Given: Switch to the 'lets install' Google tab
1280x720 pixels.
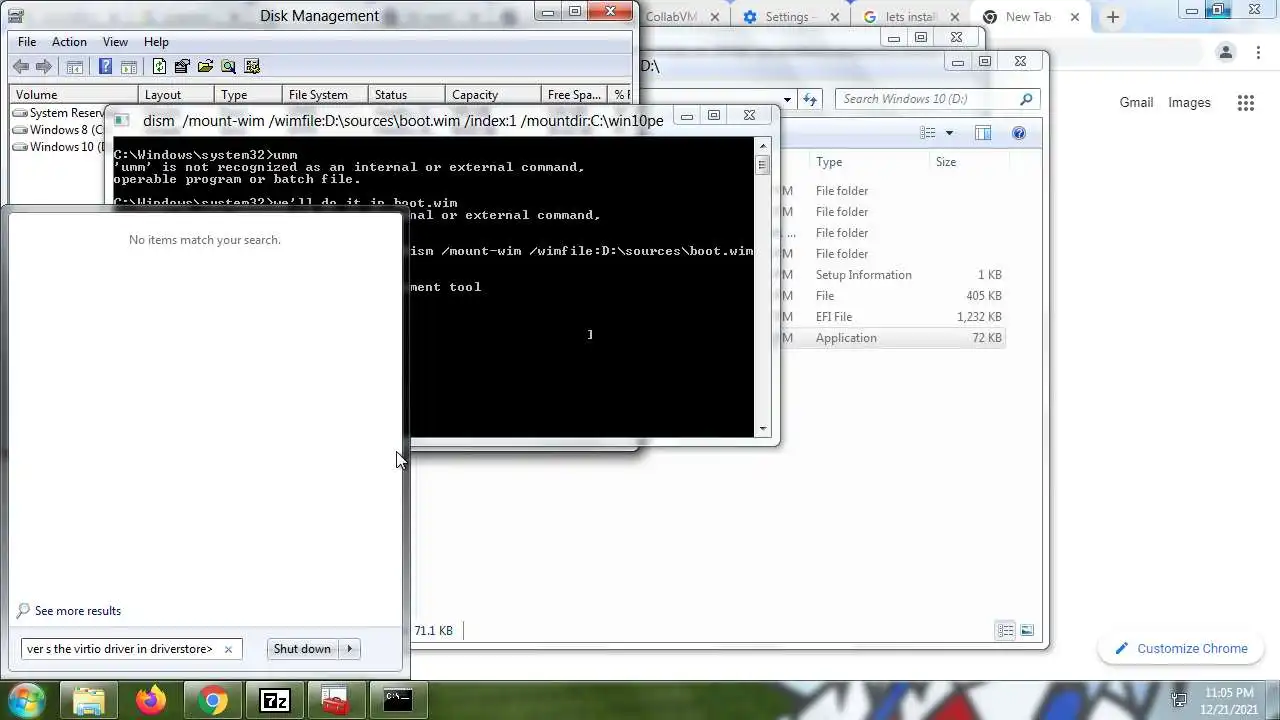Looking at the screenshot, I should click(910, 17).
